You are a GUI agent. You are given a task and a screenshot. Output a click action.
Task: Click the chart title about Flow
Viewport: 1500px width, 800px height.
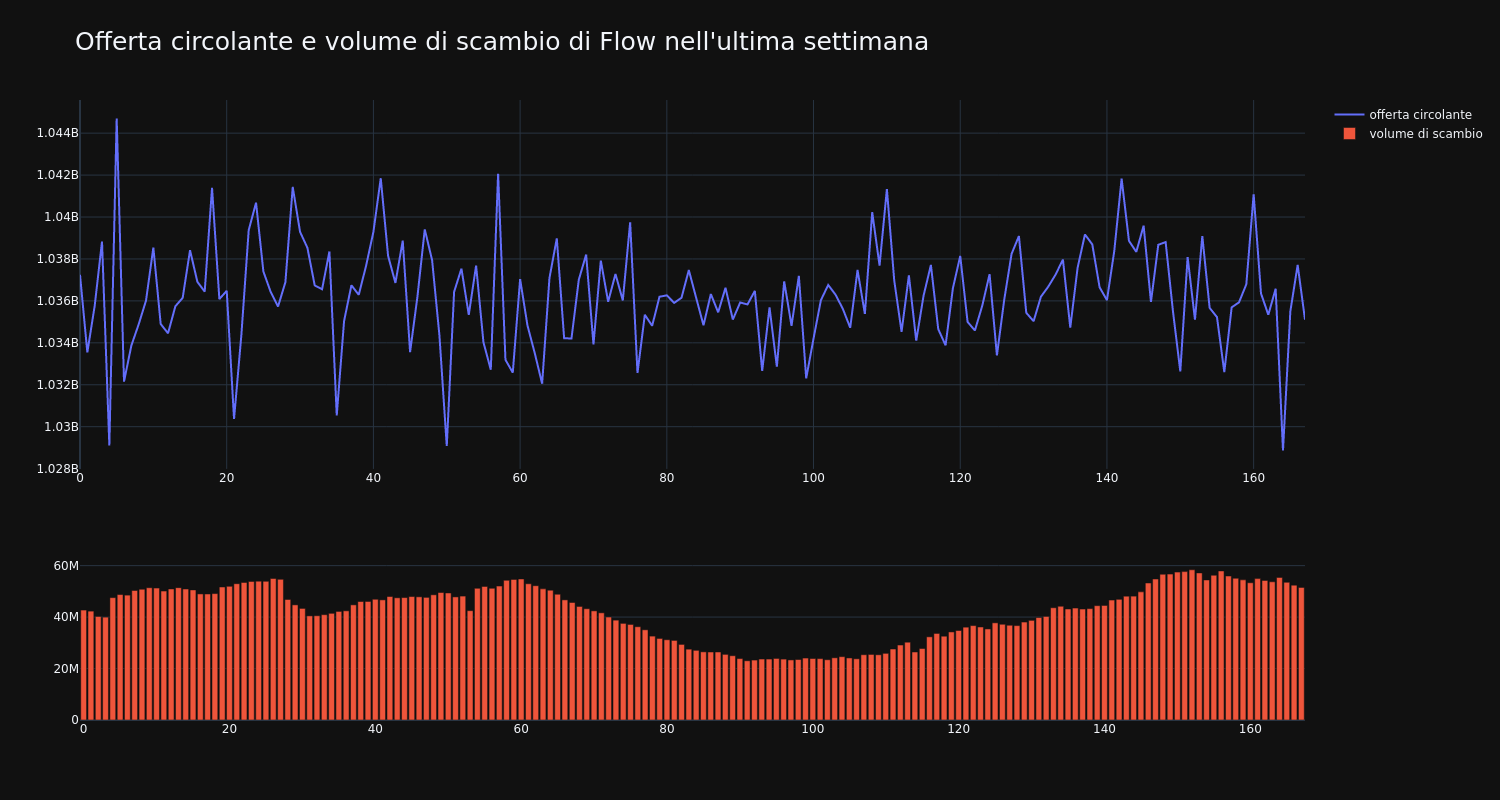point(502,42)
